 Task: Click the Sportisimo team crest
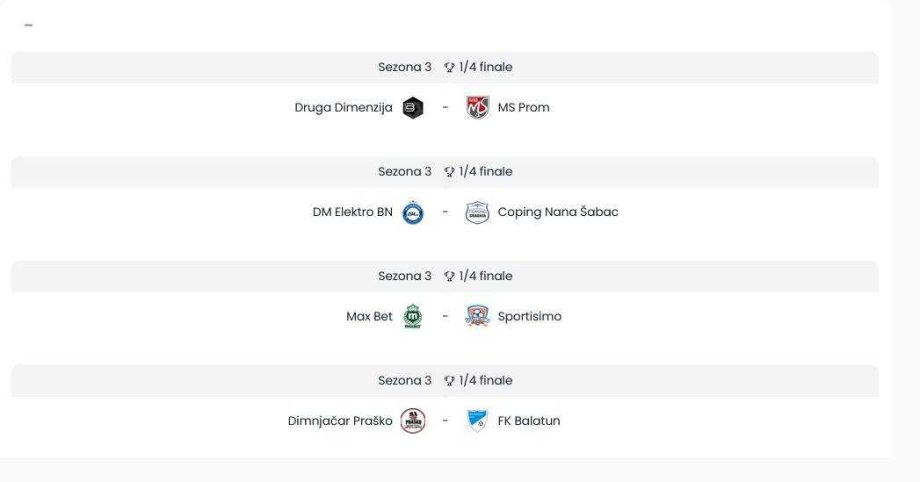477,317
